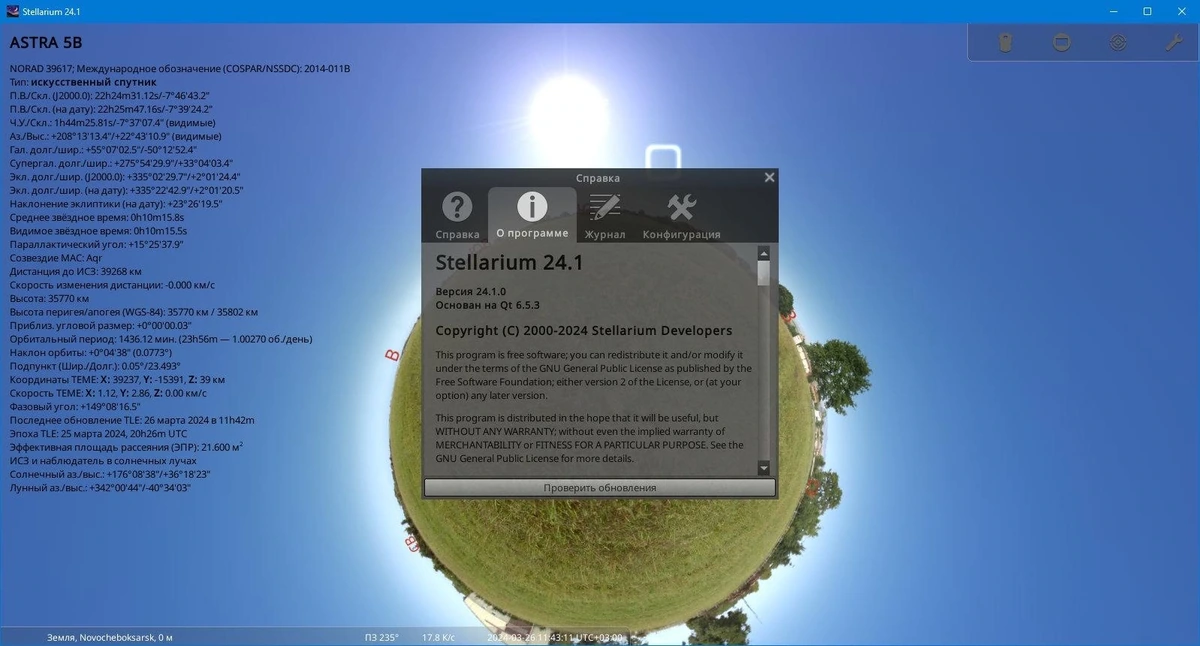Click the scrollbar thumb in About text

pyautogui.click(x=764, y=273)
